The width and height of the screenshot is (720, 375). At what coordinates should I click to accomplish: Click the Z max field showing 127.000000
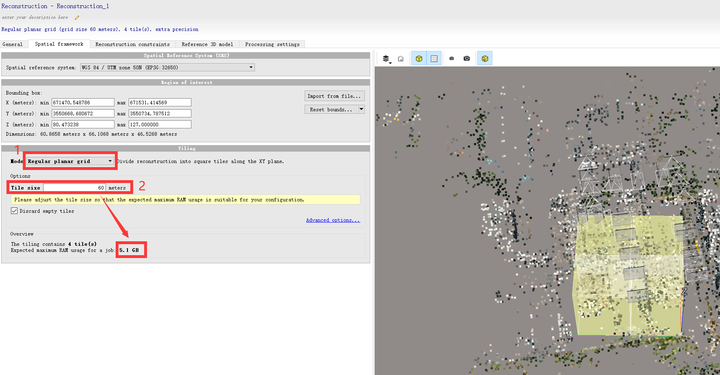160,124
